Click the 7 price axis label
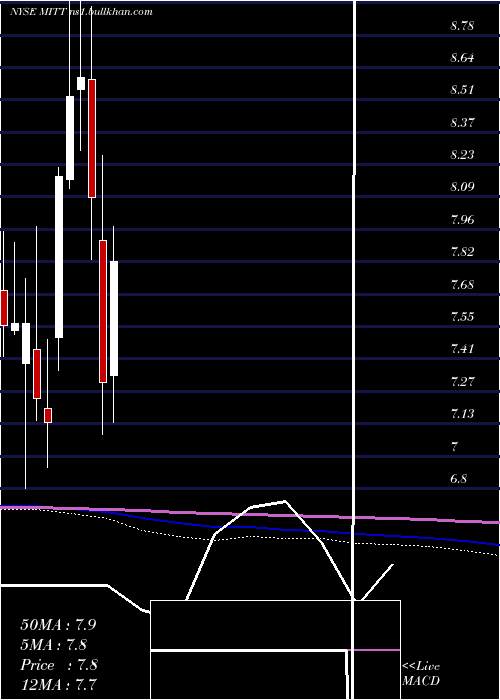This screenshot has width=500, height=700. [455, 446]
